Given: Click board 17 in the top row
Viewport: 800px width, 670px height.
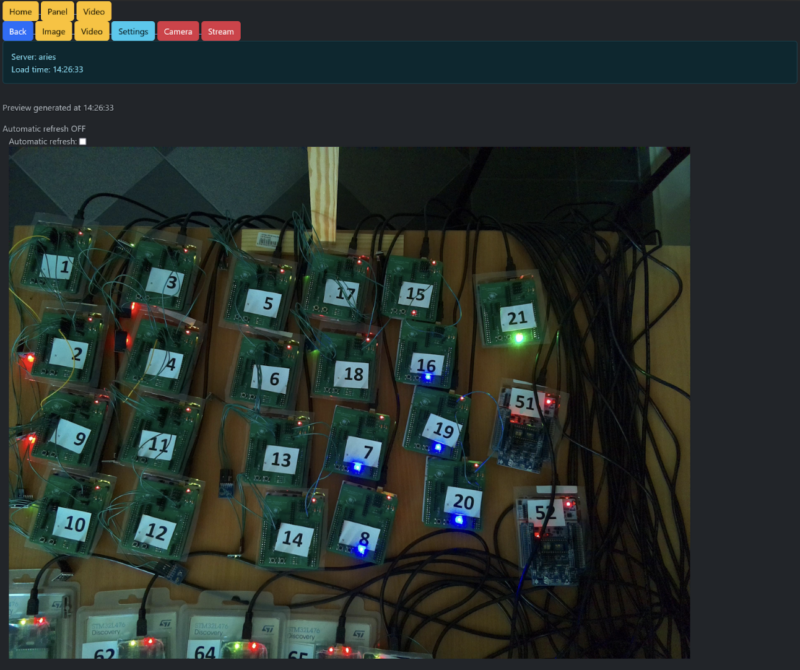Looking at the screenshot, I should [344, 290].
